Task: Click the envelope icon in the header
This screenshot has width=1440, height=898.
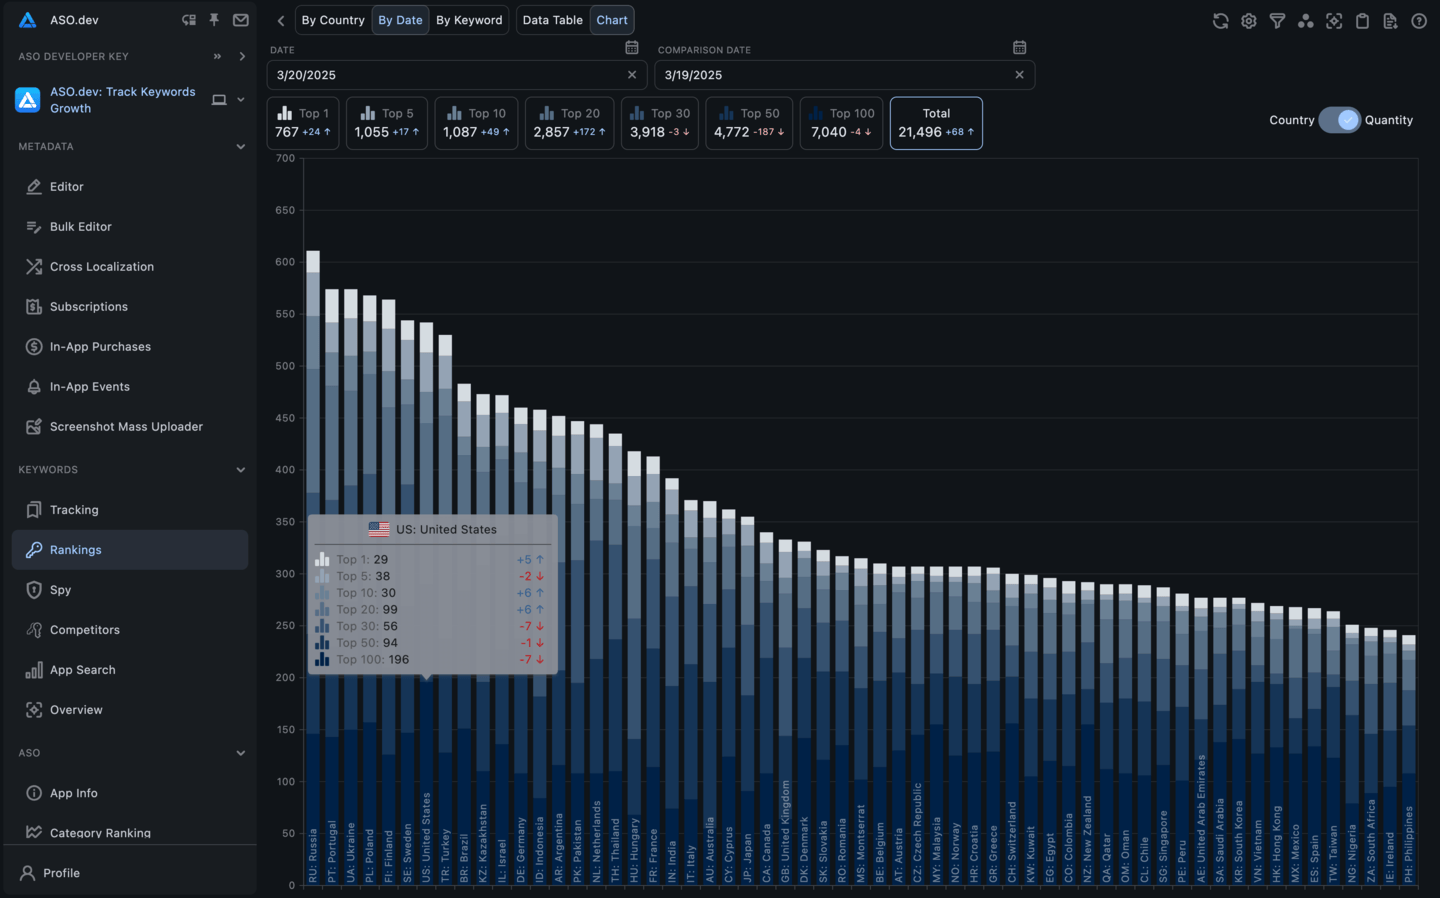Action: pos(239,19)
